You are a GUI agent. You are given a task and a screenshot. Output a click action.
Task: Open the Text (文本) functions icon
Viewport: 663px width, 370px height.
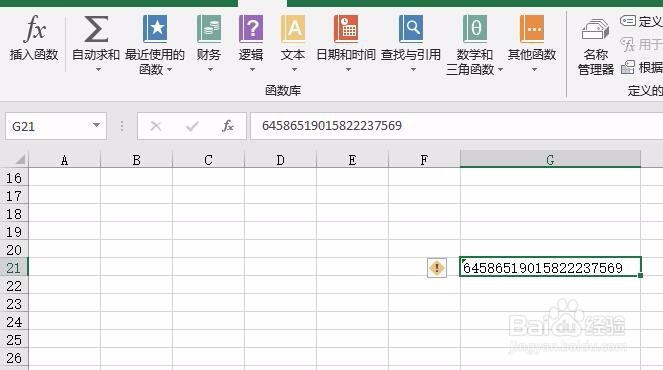coord(293,29)
